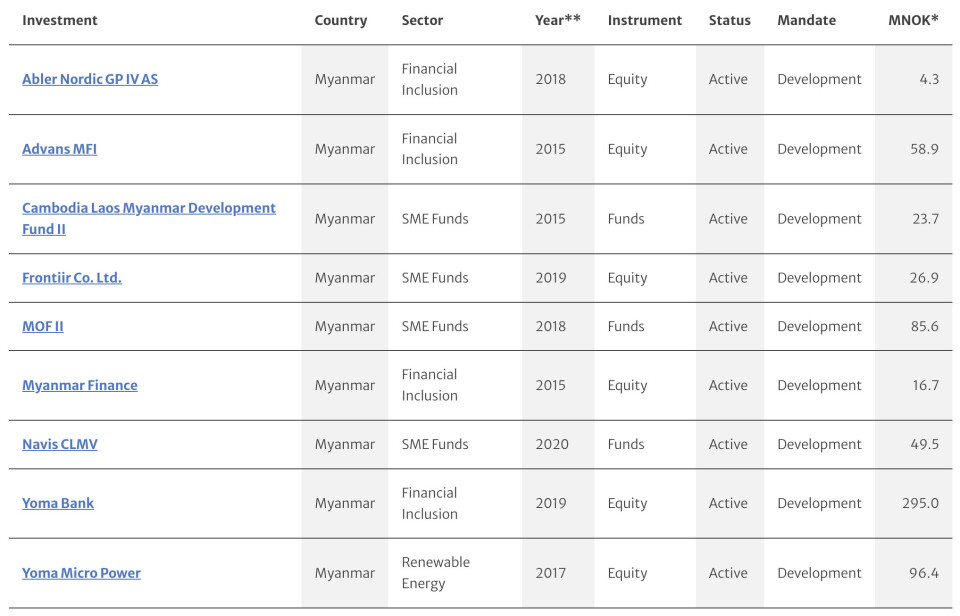Open the Yoma Micro Power link
Screen dimensions: 960x616
pos(81,573)
